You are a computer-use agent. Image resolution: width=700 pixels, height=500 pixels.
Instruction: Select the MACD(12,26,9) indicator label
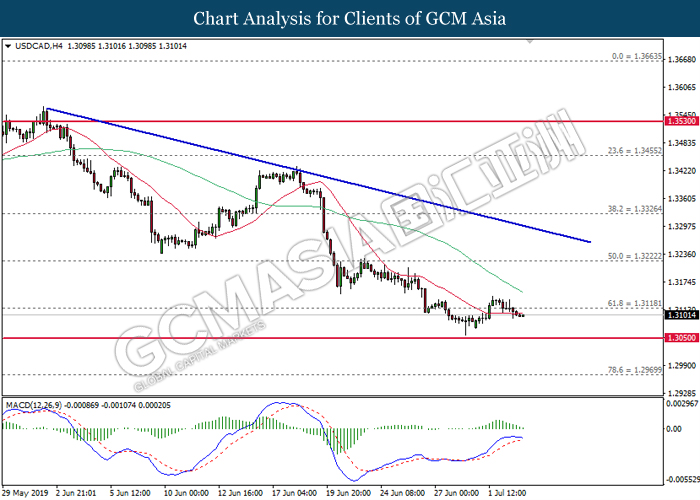point(88,405)
